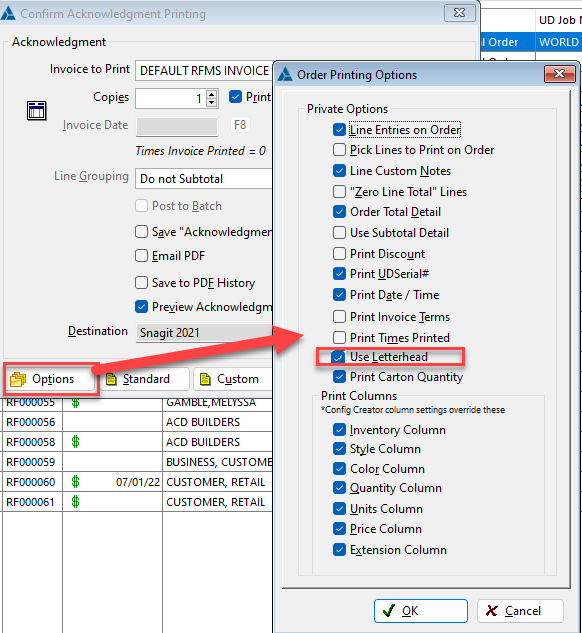Click the Custom button's document icon

[x=205, y=379]
